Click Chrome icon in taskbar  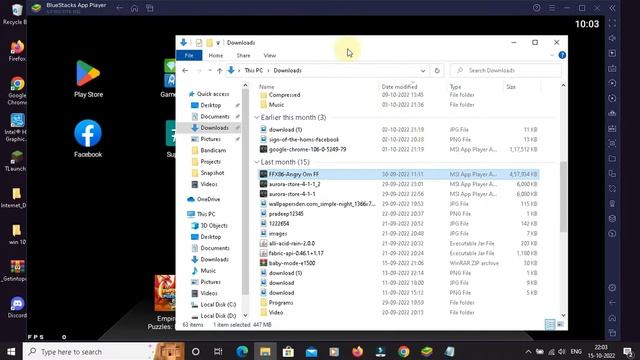[404, 351]
